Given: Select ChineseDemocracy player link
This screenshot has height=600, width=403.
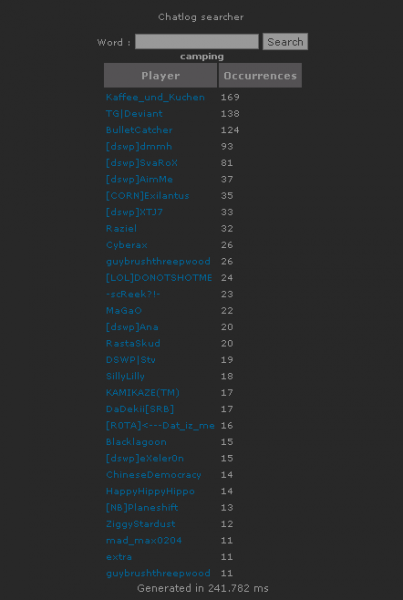Looking at the screenshot, I should click(153, 475).
